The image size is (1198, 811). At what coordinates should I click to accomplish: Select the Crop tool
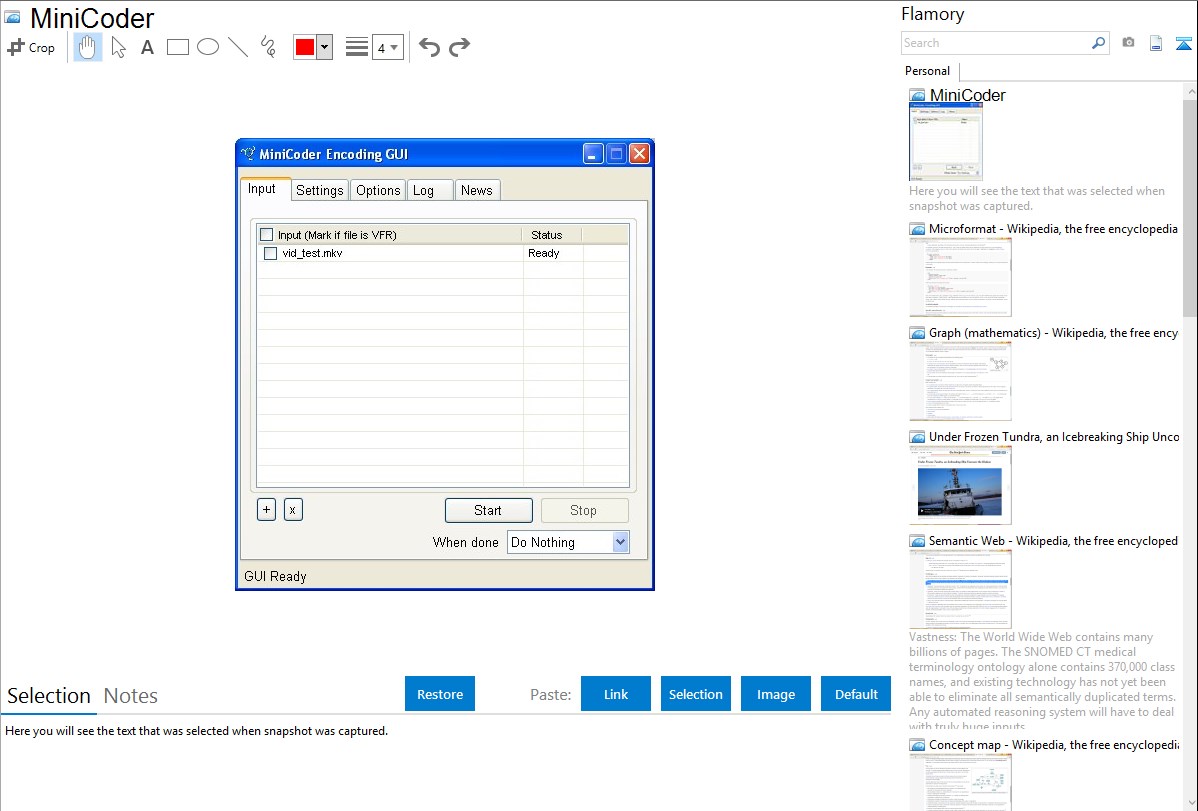point(31,47)
